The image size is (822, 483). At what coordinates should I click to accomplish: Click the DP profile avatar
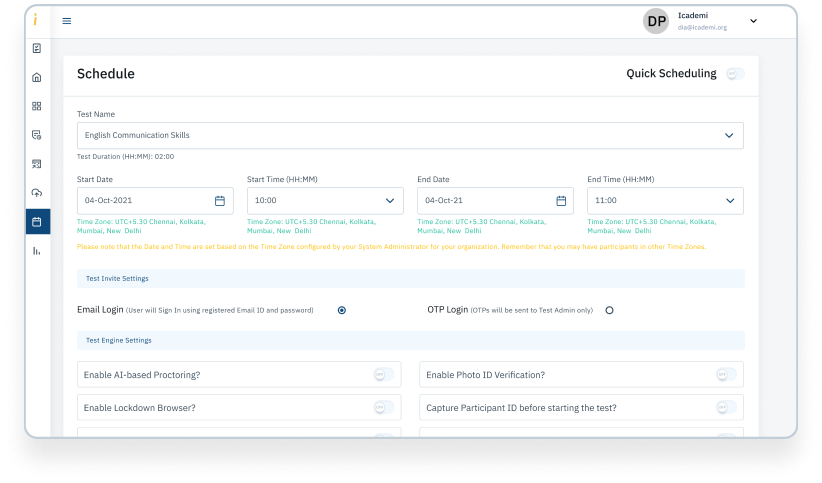pos(656,21)
